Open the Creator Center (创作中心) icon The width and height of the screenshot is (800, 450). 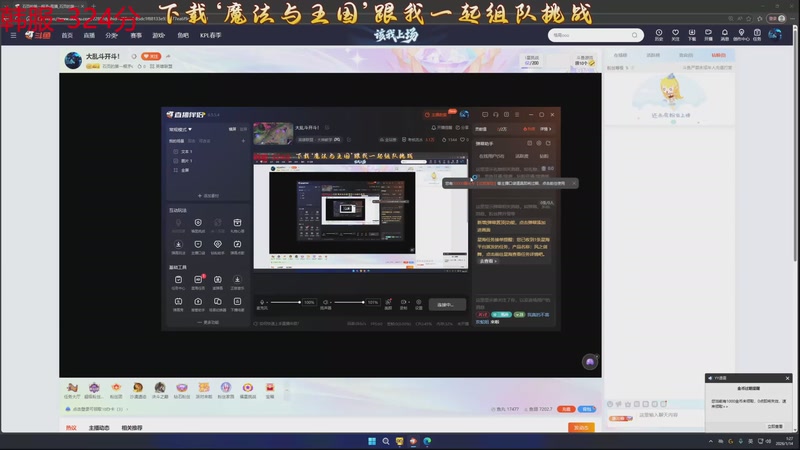pyautogui.click(x=741, y=34)
